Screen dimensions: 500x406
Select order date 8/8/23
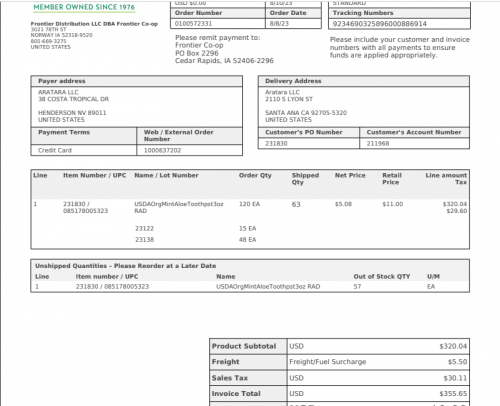pyautogui.click(x=279, y=24)
